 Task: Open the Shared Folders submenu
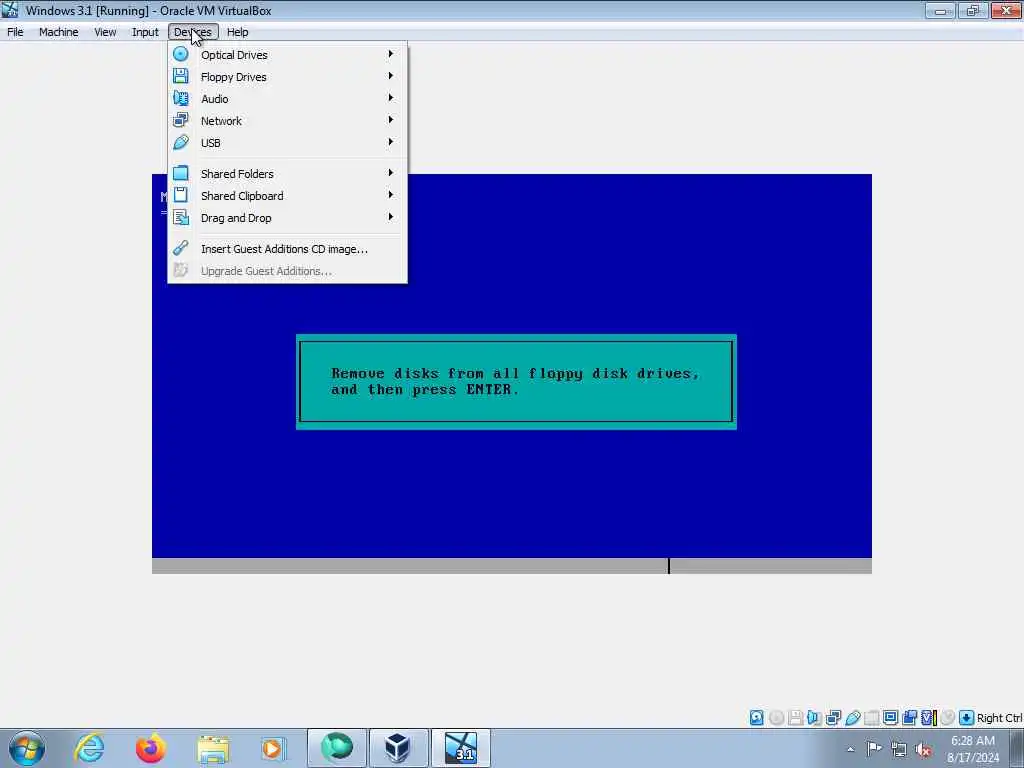(287, 174)
